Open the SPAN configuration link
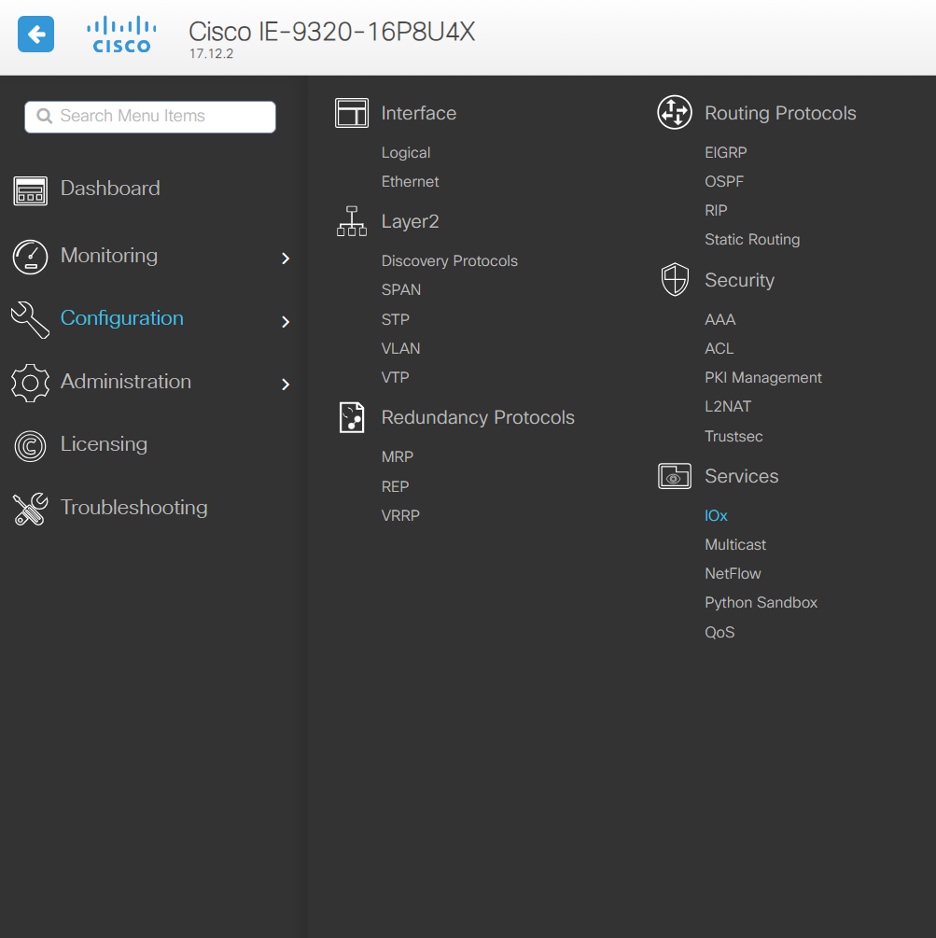Image resolution: width=936 pixels, height=938 pixels. [x=401, y=290]
